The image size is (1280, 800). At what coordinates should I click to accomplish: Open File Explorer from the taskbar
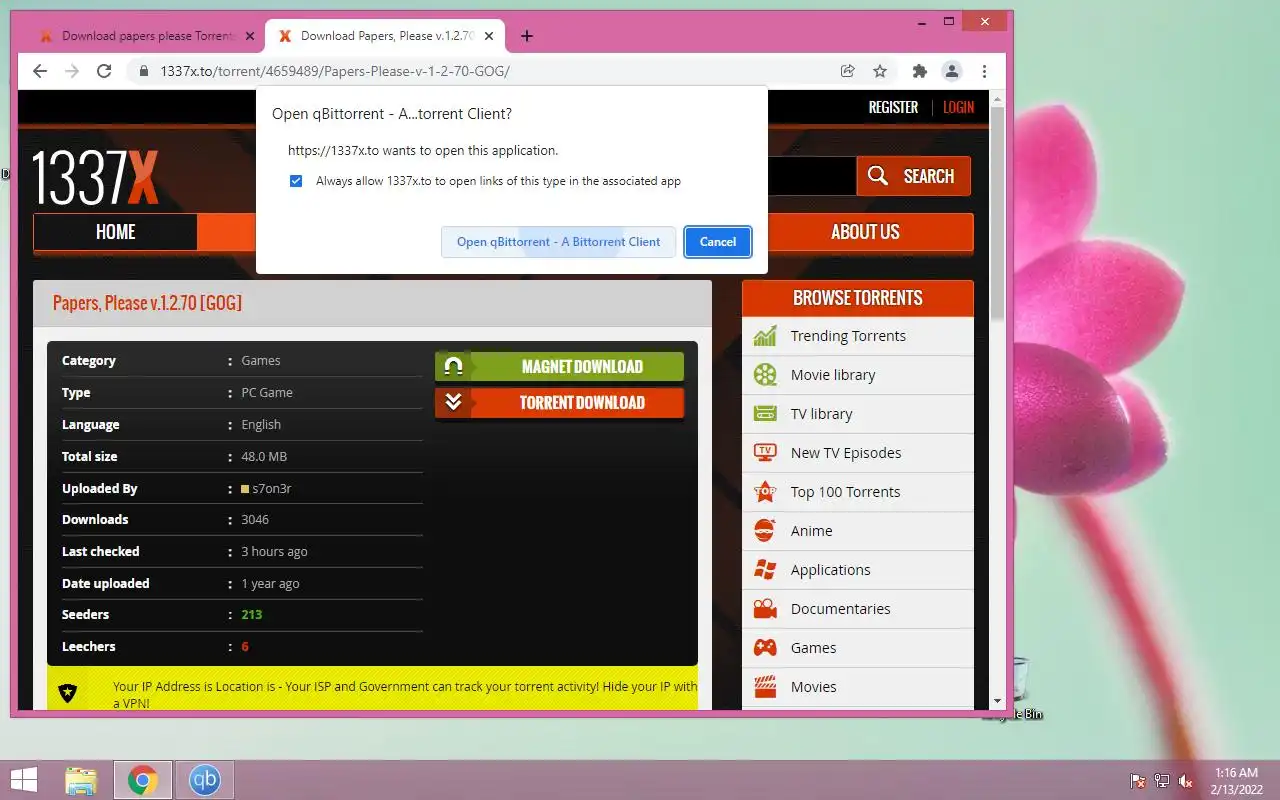(x=81, y=780)
